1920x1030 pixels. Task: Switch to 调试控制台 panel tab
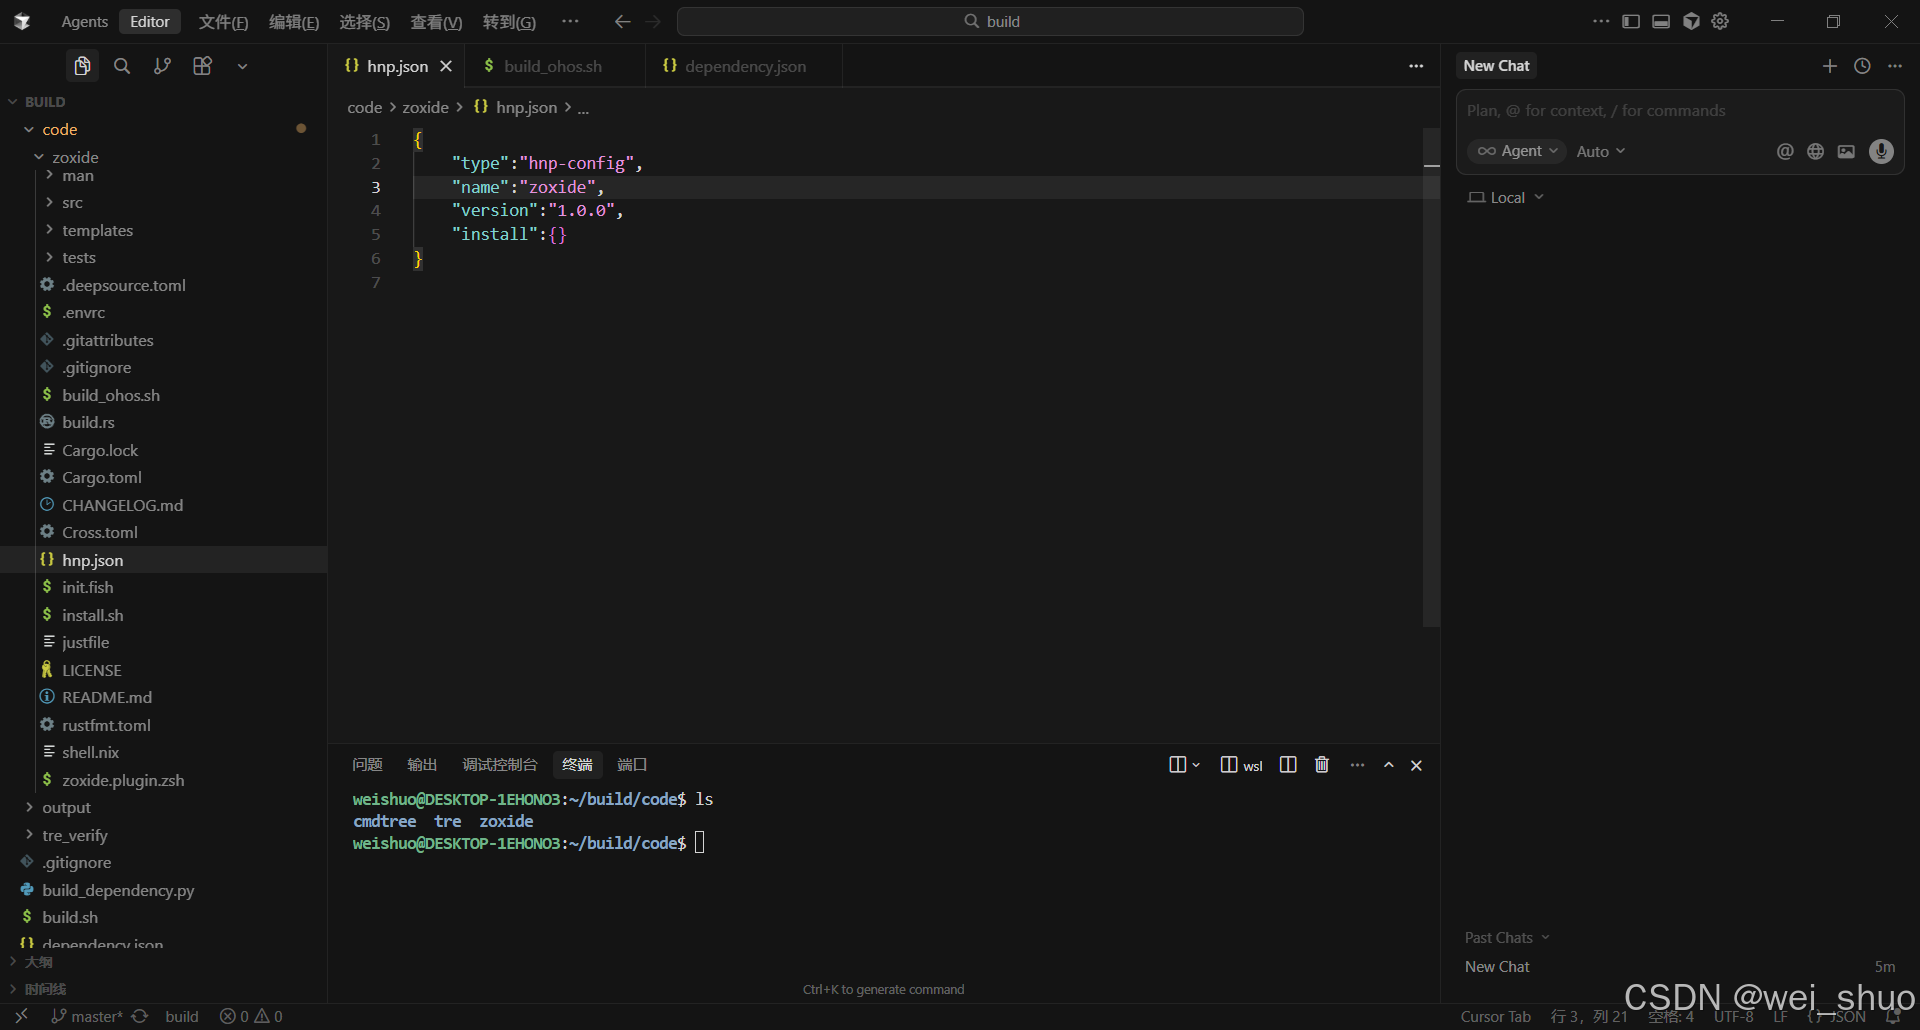tap(500, 765)
